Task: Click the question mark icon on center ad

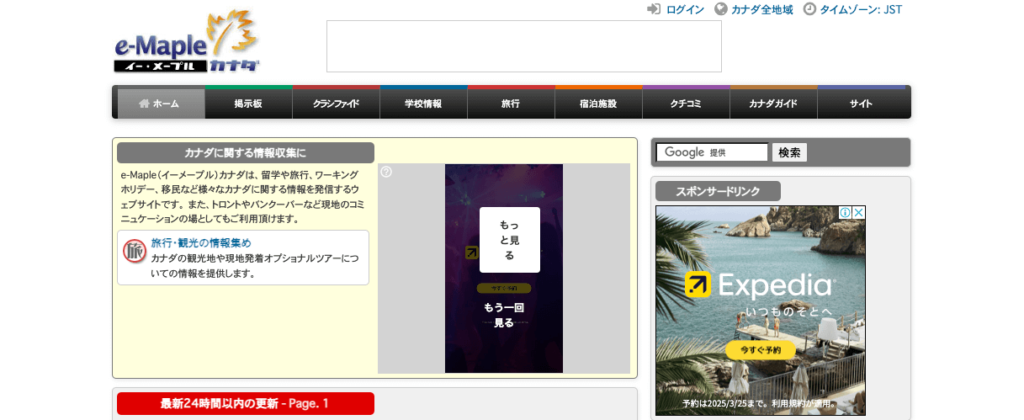Action: [386, 172]
